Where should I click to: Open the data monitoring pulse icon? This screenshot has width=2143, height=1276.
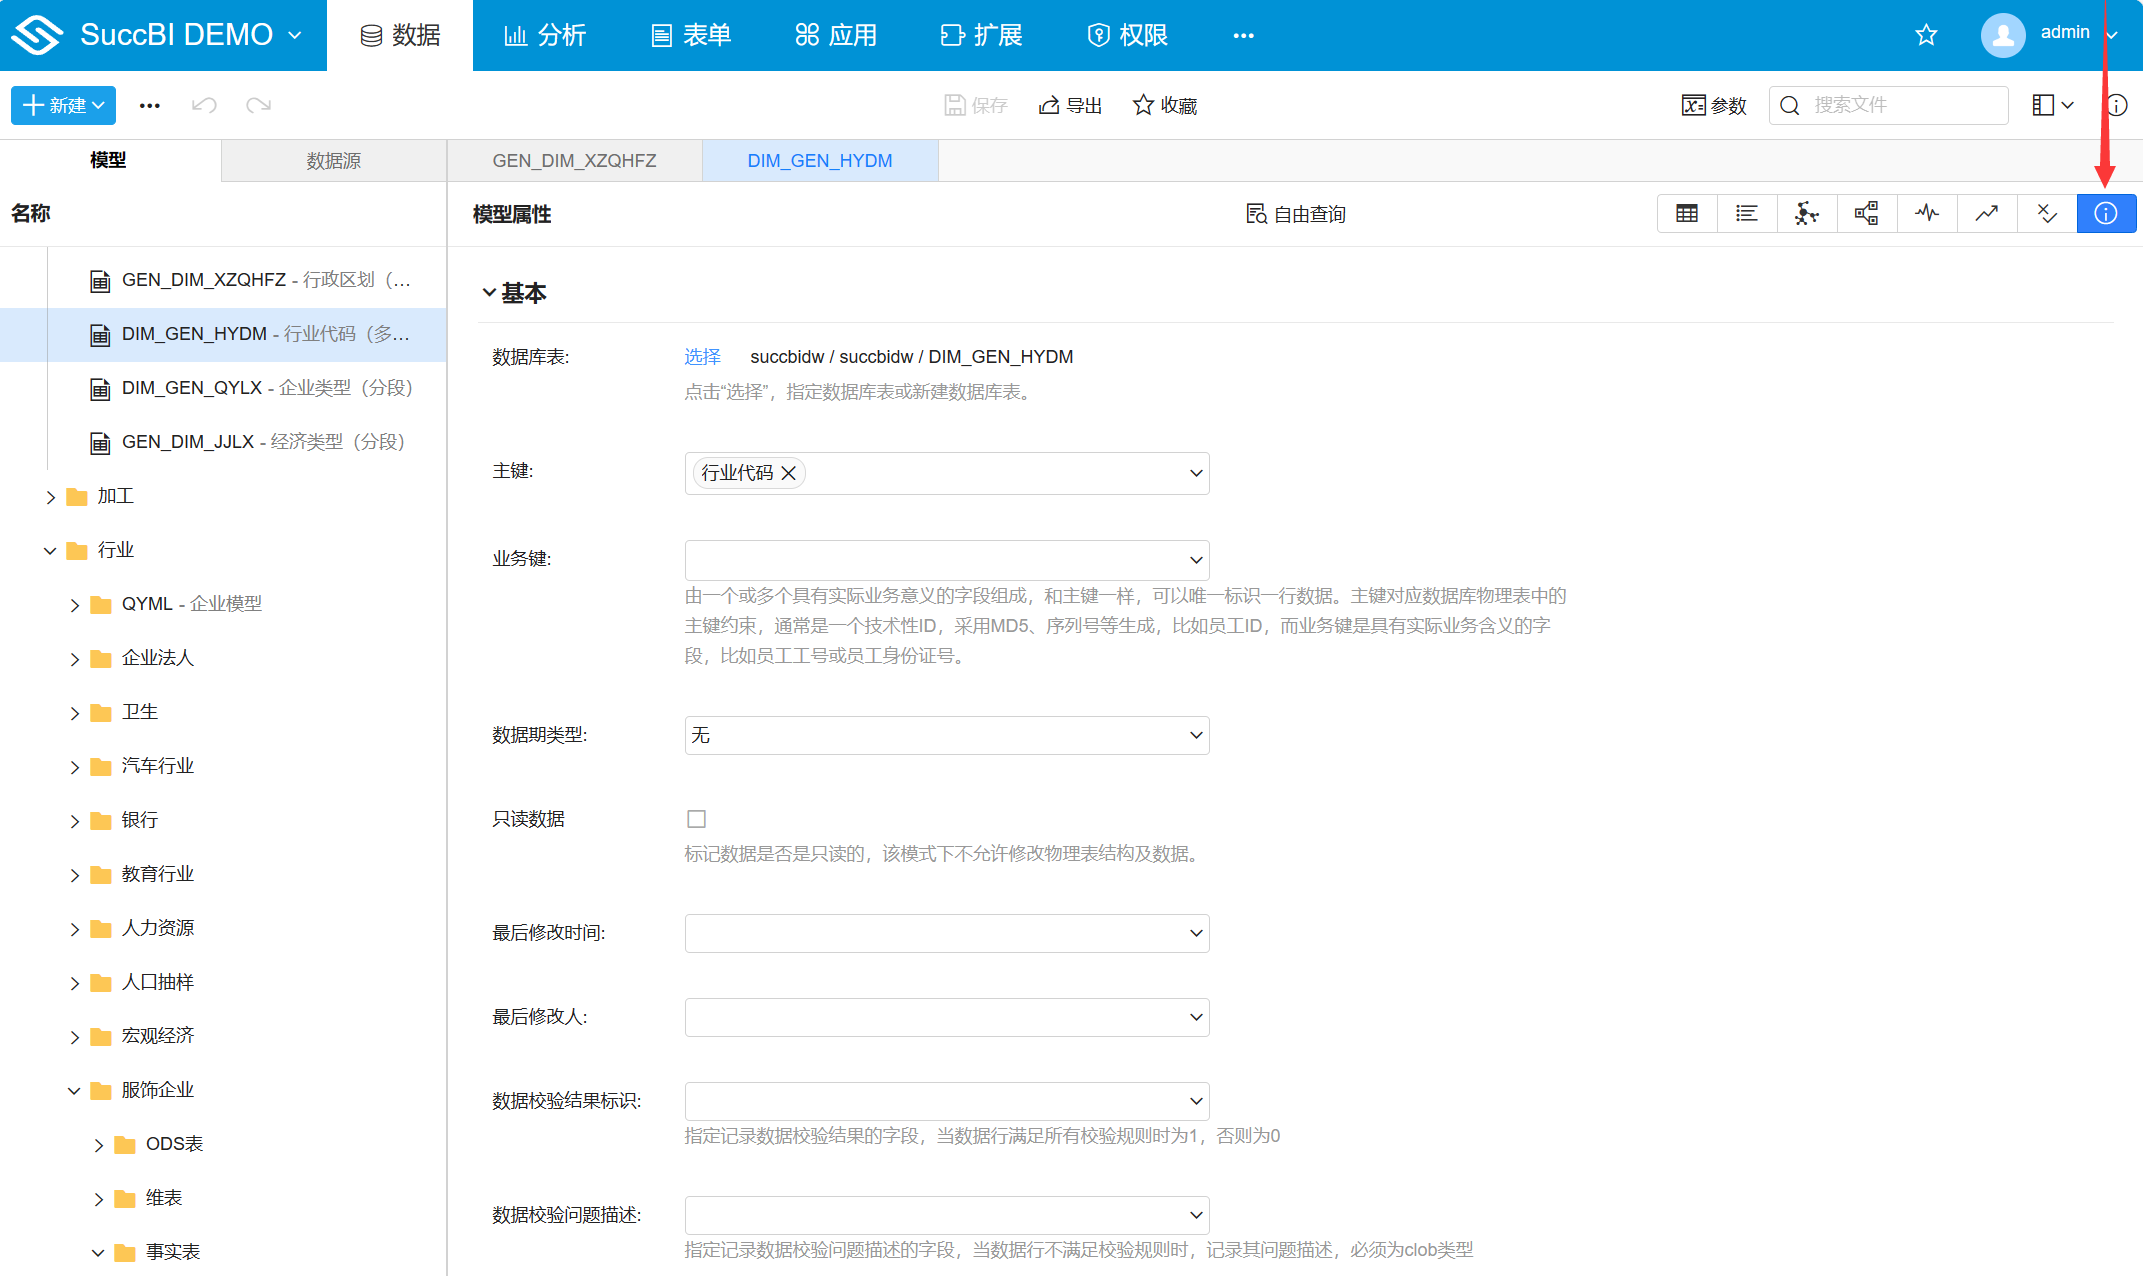1926,213
